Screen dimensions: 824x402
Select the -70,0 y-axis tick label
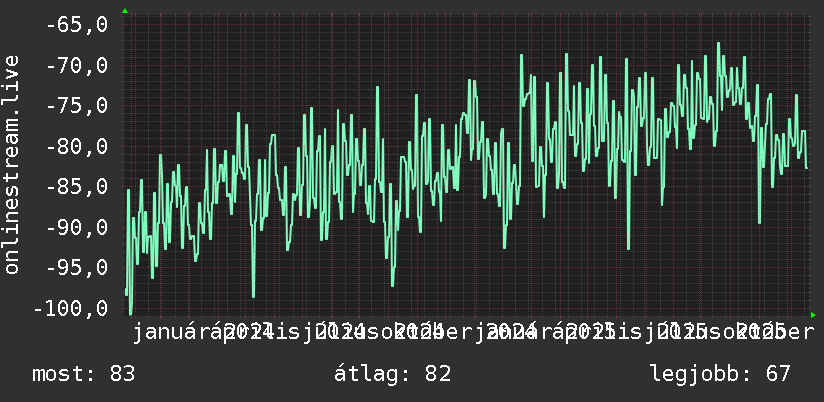78,66
